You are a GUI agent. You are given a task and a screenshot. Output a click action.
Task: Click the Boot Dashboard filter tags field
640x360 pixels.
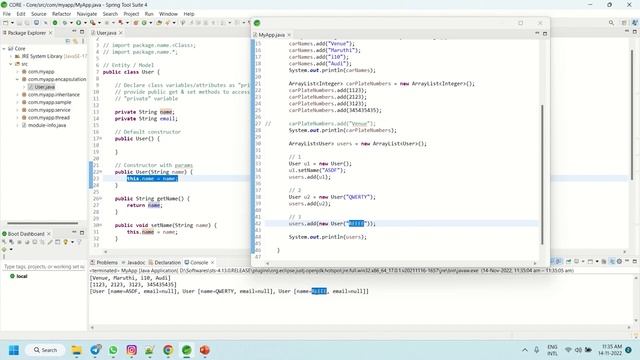tap(43, 267)
